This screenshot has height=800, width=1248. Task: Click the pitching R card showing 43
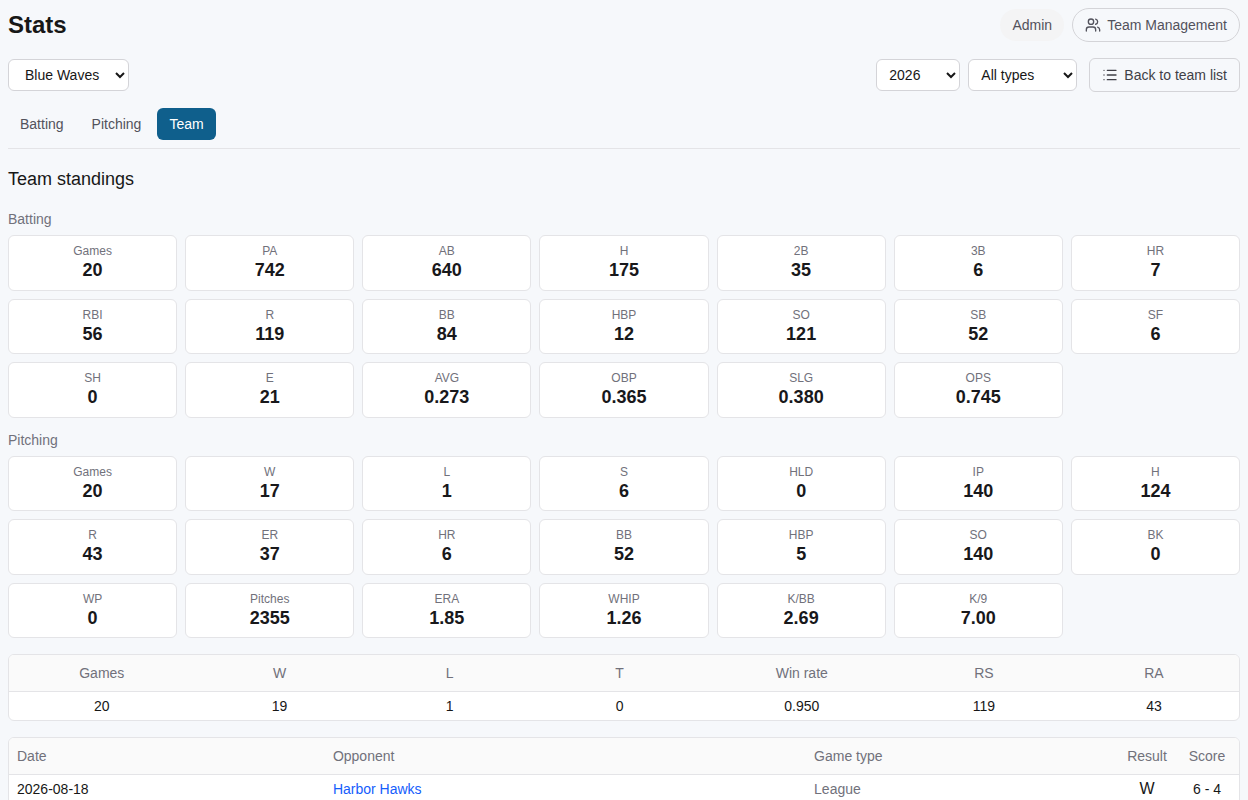pos(92,547)
